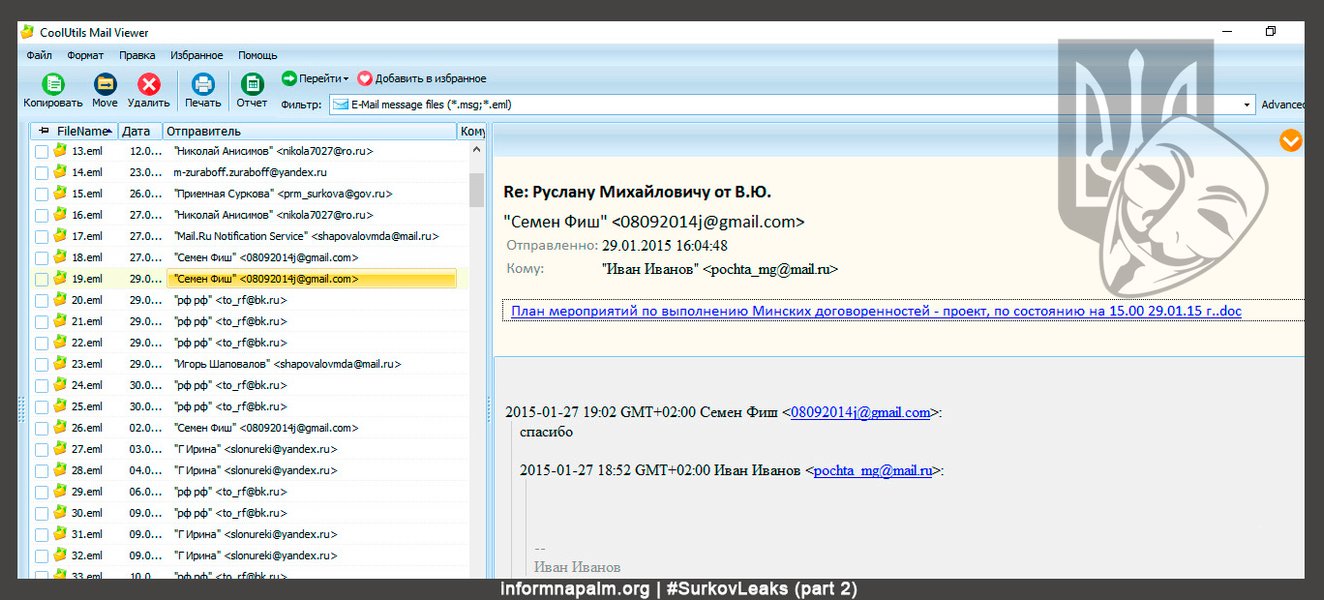The width and height of the screenshot is (1324, 600).
Task: Check the box next to 19.eml
Action: point(41,280)
